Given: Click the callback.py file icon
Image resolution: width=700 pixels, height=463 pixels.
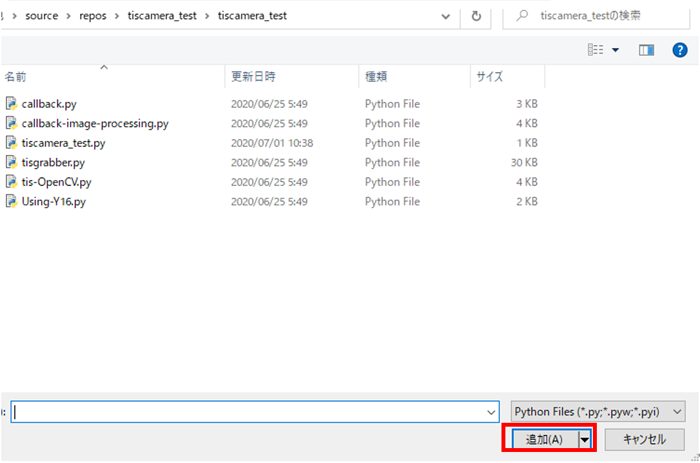Looking at the screenshot, I should click(11, 104).
